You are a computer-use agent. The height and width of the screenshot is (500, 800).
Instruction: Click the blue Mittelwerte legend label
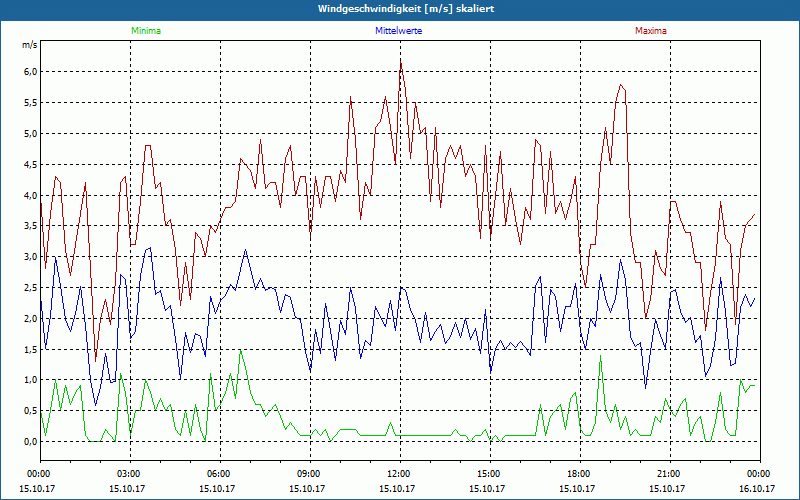(x=398, y=31)
